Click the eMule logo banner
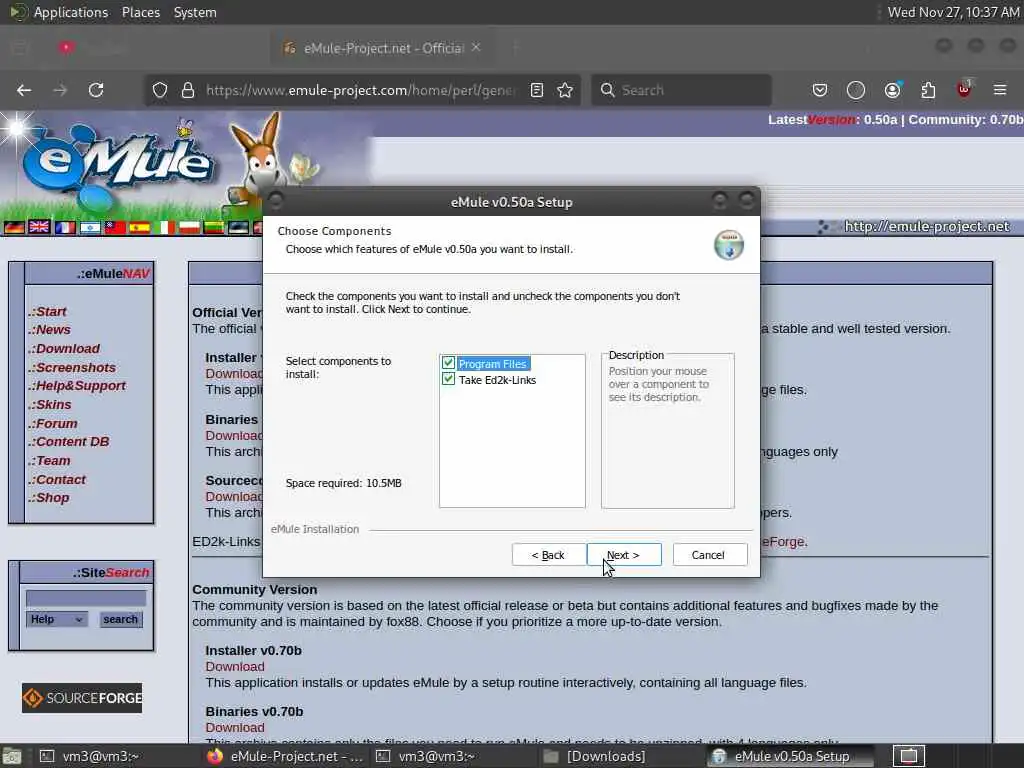The height and width of the screenshot is (768, 1024). coord(118,161)
